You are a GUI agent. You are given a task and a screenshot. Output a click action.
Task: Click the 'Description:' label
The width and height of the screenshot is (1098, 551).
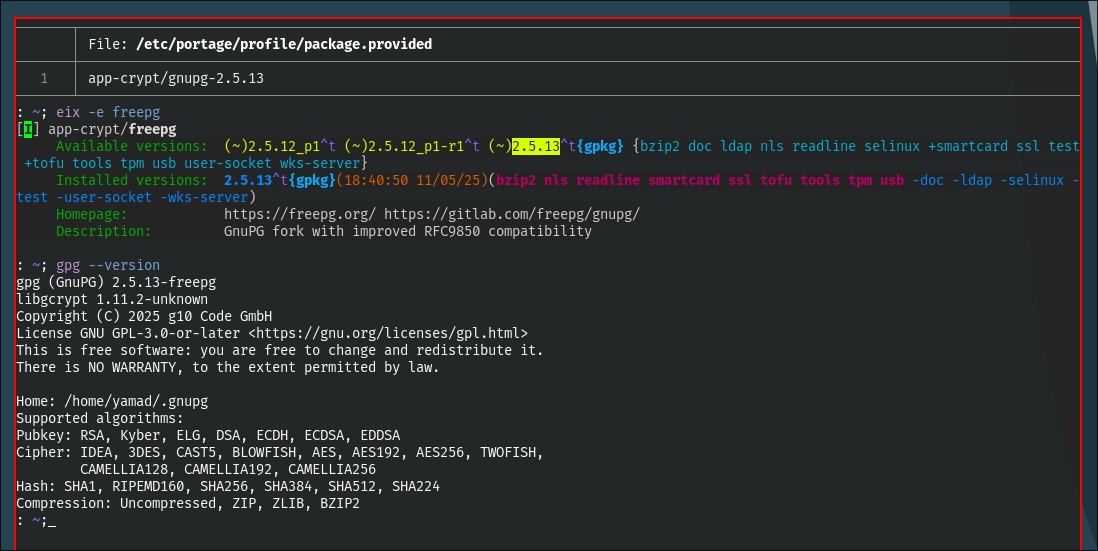(x=104, y=231)
